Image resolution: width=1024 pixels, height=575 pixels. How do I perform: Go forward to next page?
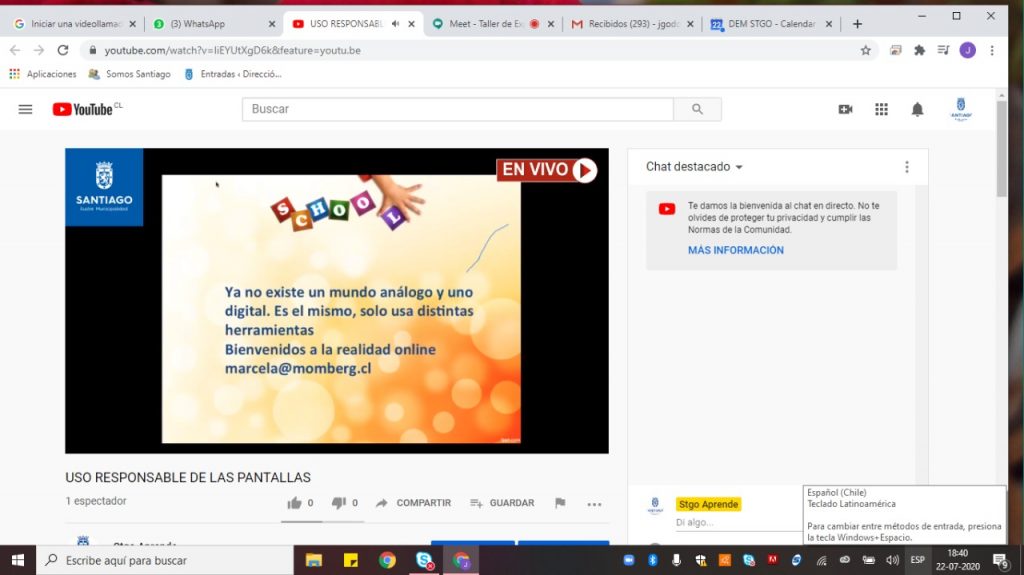(x=39, y=50)
